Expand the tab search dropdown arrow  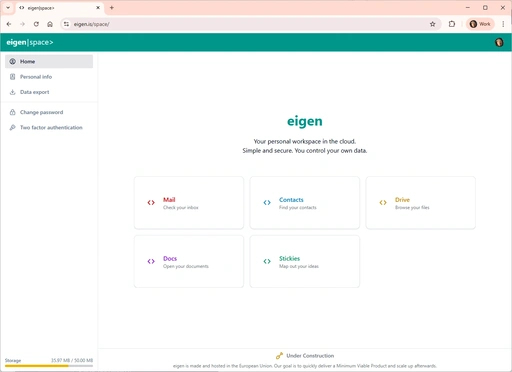[8, 8]
